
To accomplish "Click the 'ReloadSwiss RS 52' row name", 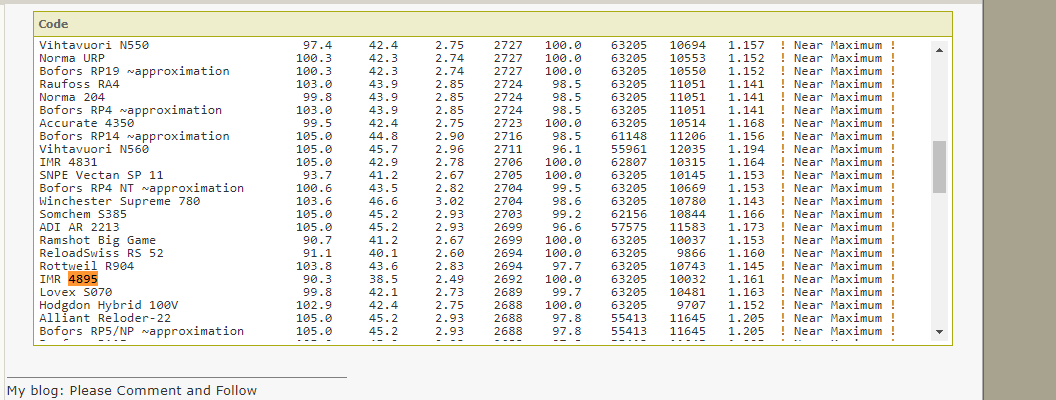I will [101, 253].
